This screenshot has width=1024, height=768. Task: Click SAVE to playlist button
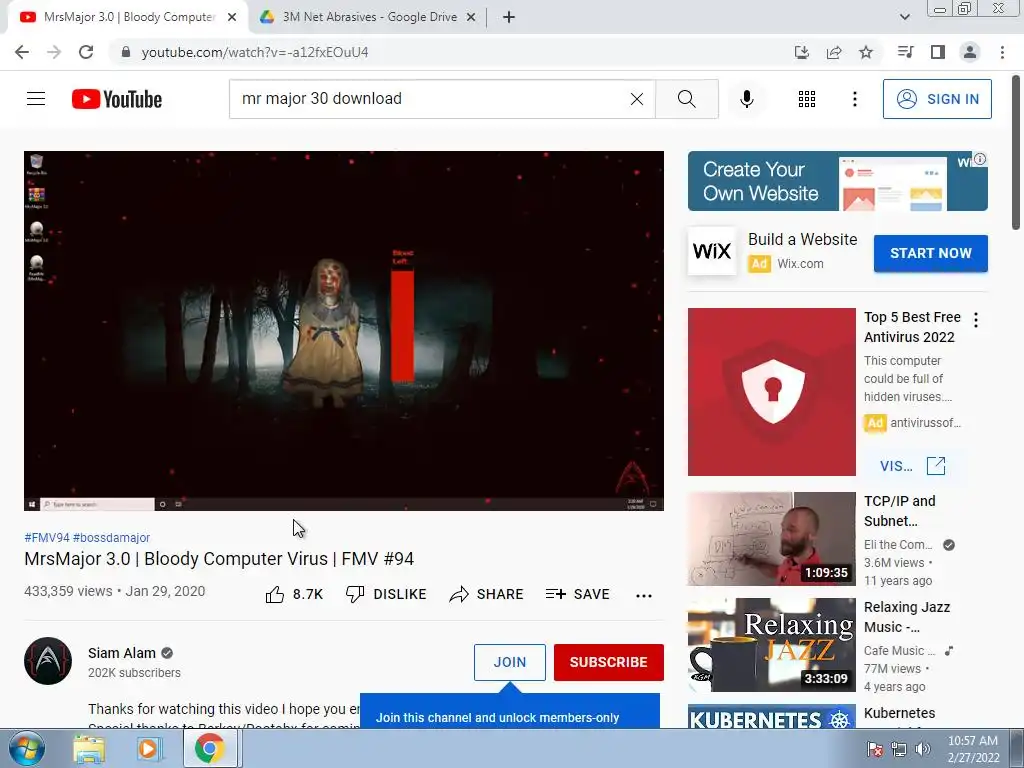[x=577, y=594]
